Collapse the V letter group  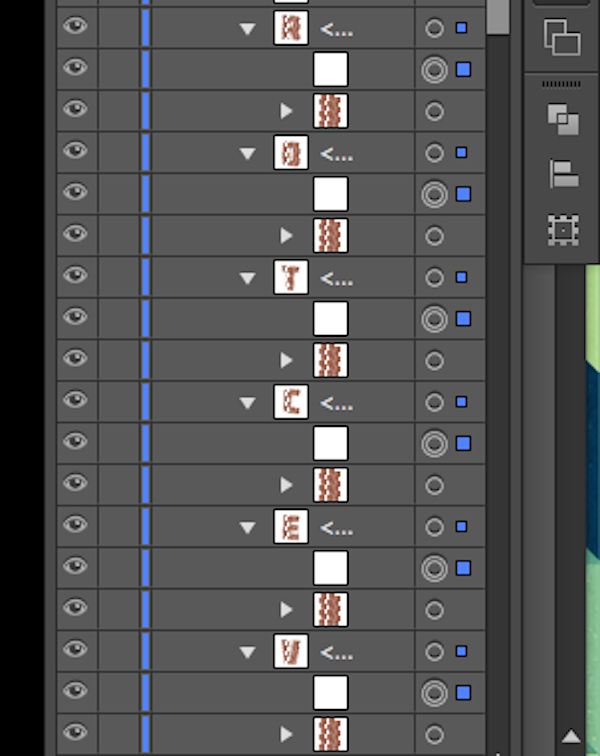point(248,652)
